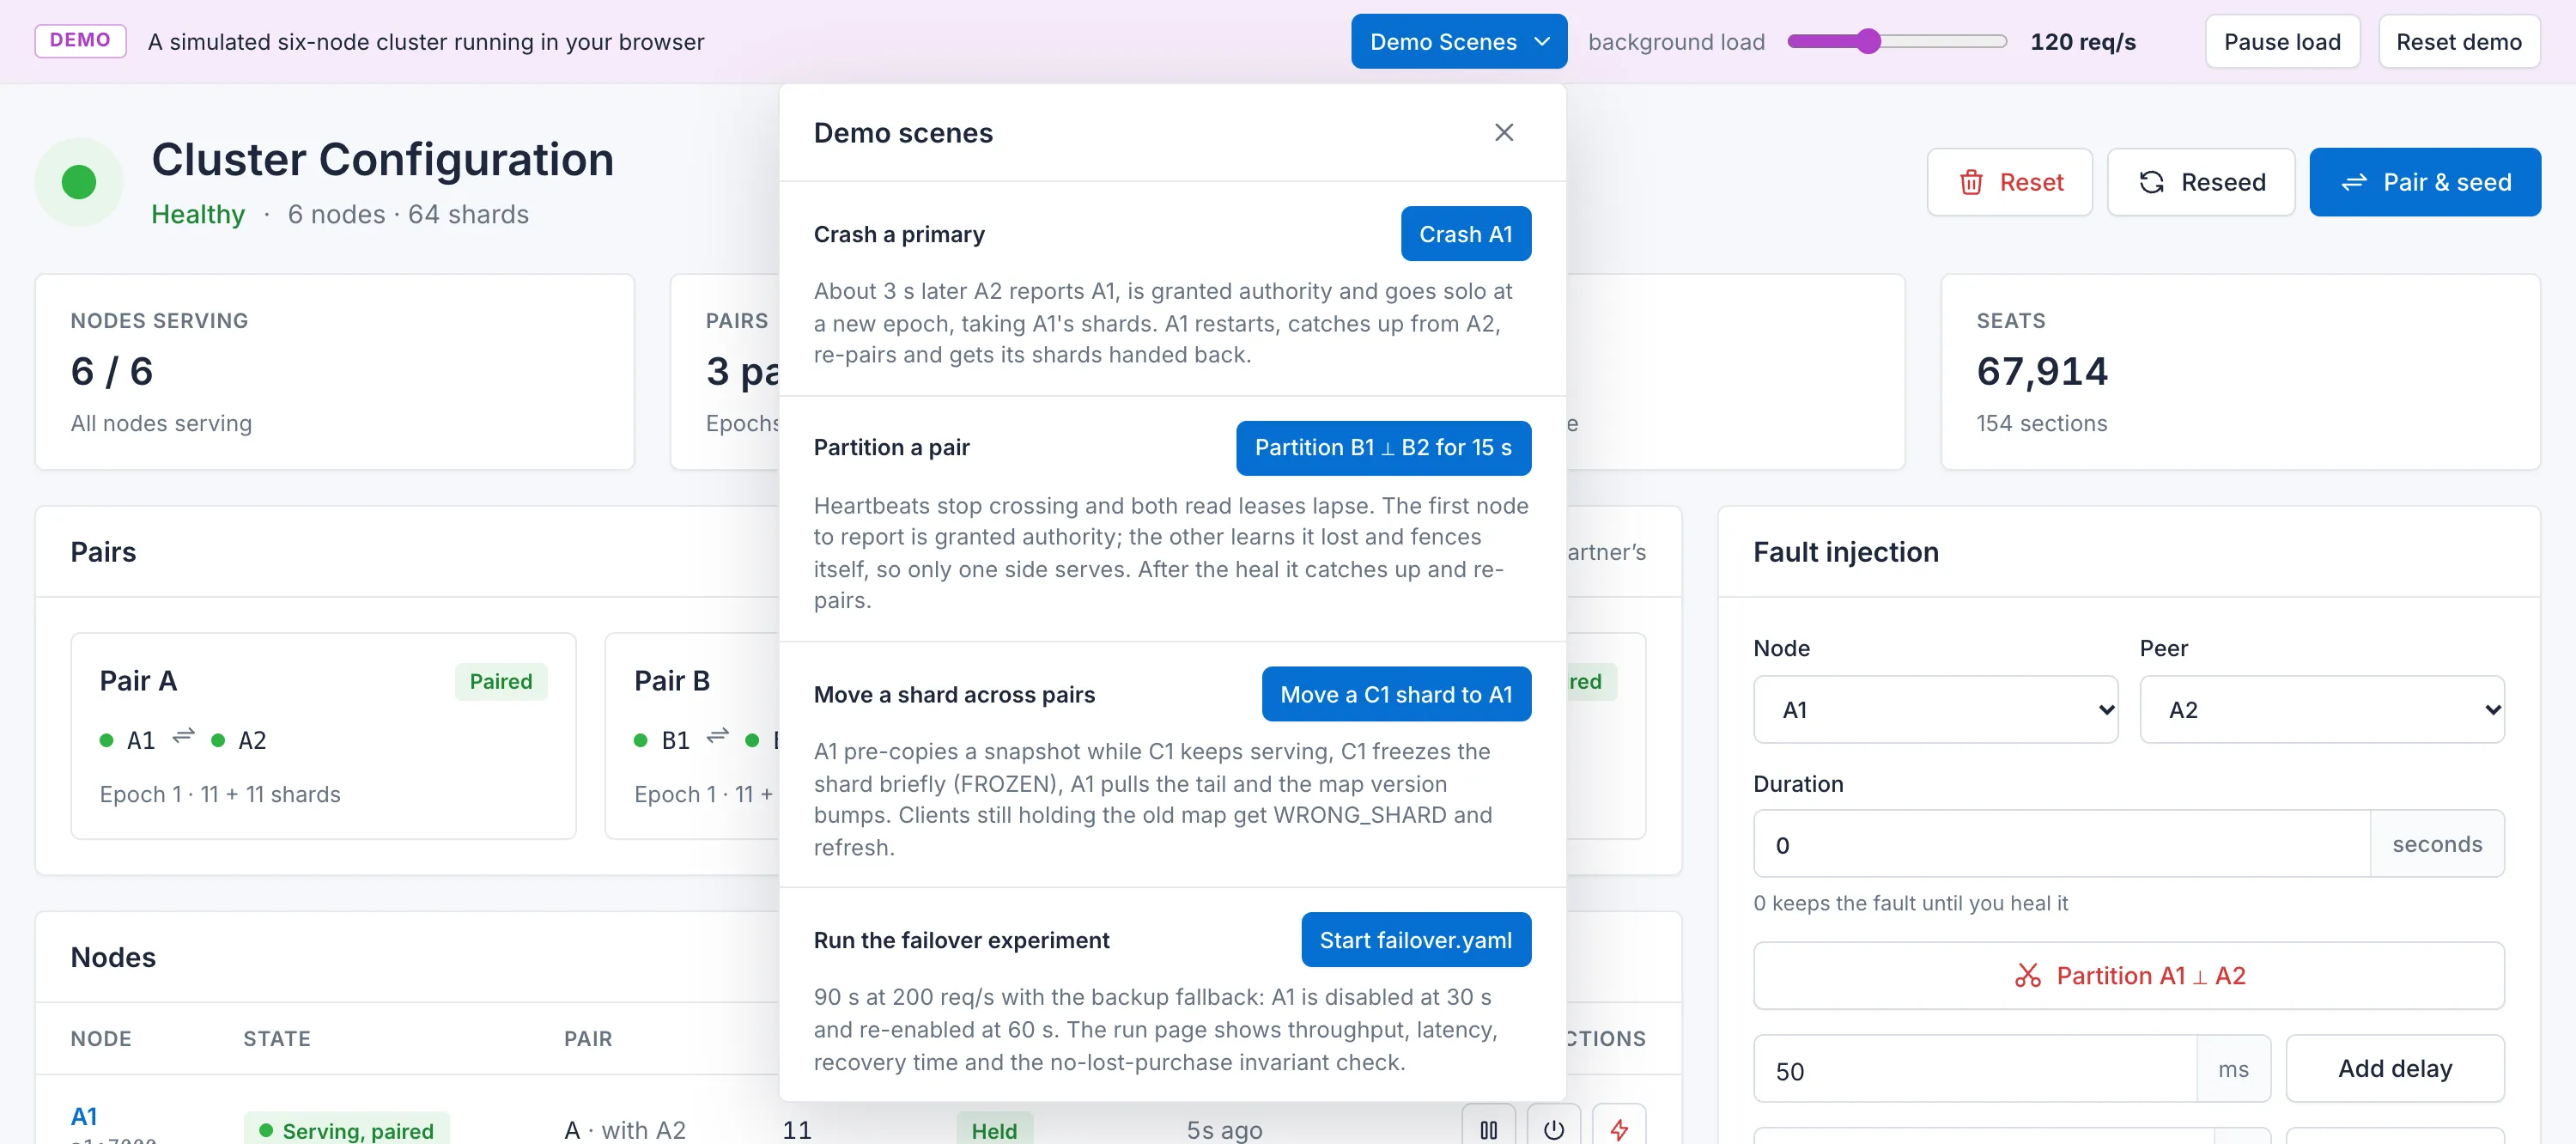Click the DEMO badge
Image resolution: width=2576 pixels, height=1144 pixels.
(80, 40)
